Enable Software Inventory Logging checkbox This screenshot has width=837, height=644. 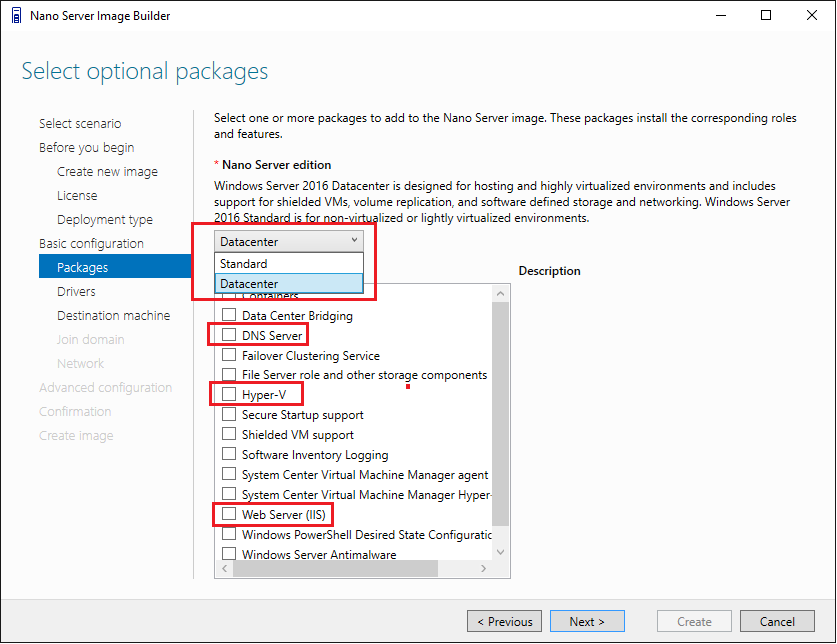click(229, 454)
